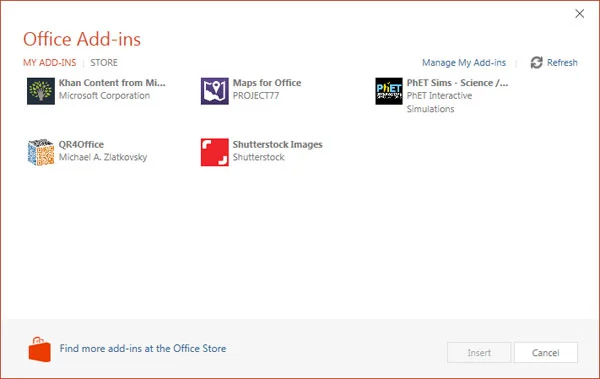This screenshot has width=600, height=379.
Task: Select the Khan Content tree icon
Action: (41, 91)
